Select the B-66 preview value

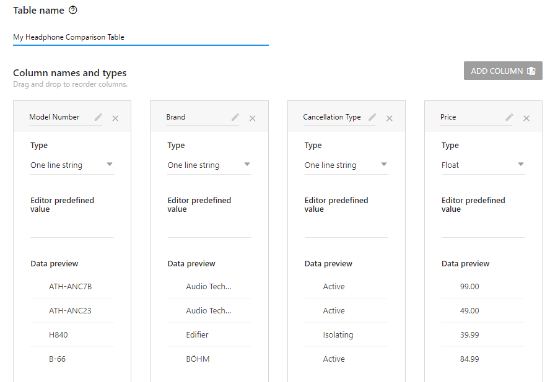(57, 359)
